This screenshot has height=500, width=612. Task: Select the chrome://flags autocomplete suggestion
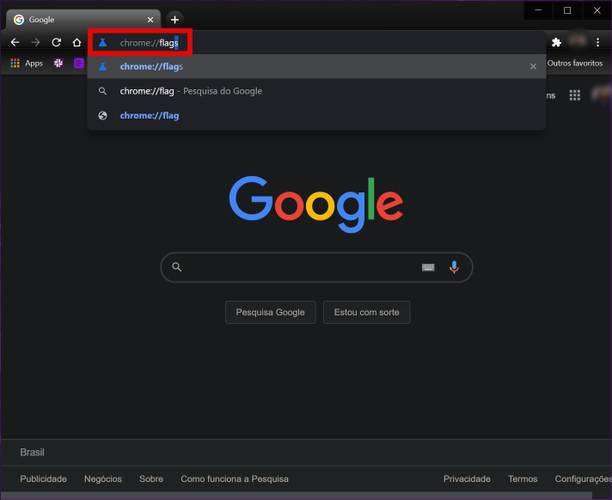point(317,67)
